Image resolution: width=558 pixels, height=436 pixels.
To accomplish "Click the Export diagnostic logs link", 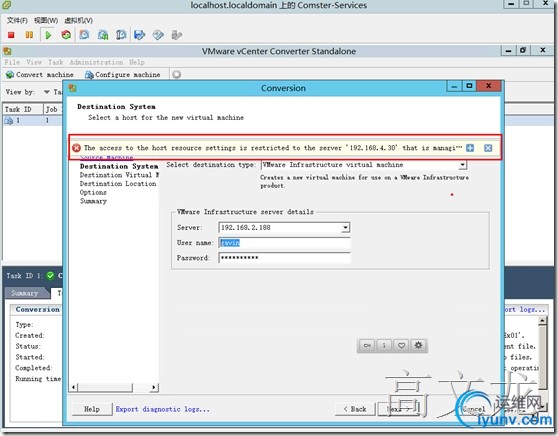I will (162, 409).
